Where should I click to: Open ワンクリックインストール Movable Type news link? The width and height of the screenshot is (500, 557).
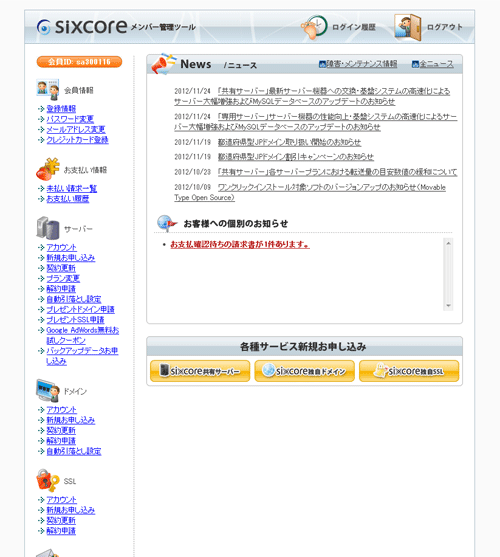[310, 192]
